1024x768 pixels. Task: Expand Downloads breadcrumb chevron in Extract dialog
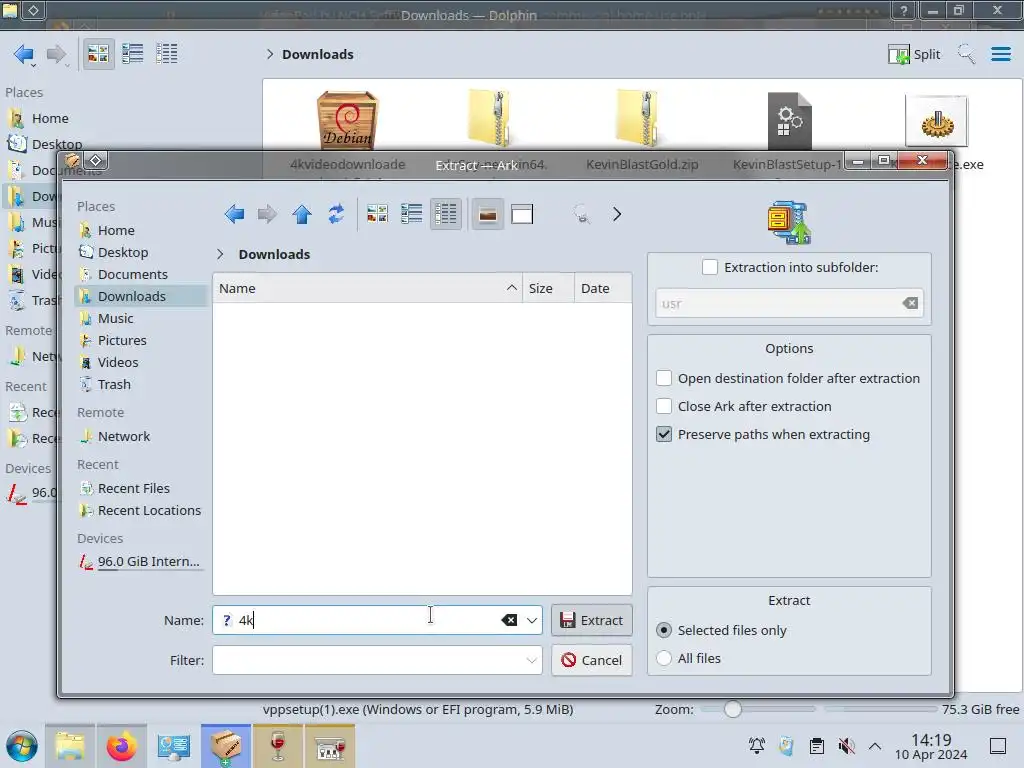(220, 254)
